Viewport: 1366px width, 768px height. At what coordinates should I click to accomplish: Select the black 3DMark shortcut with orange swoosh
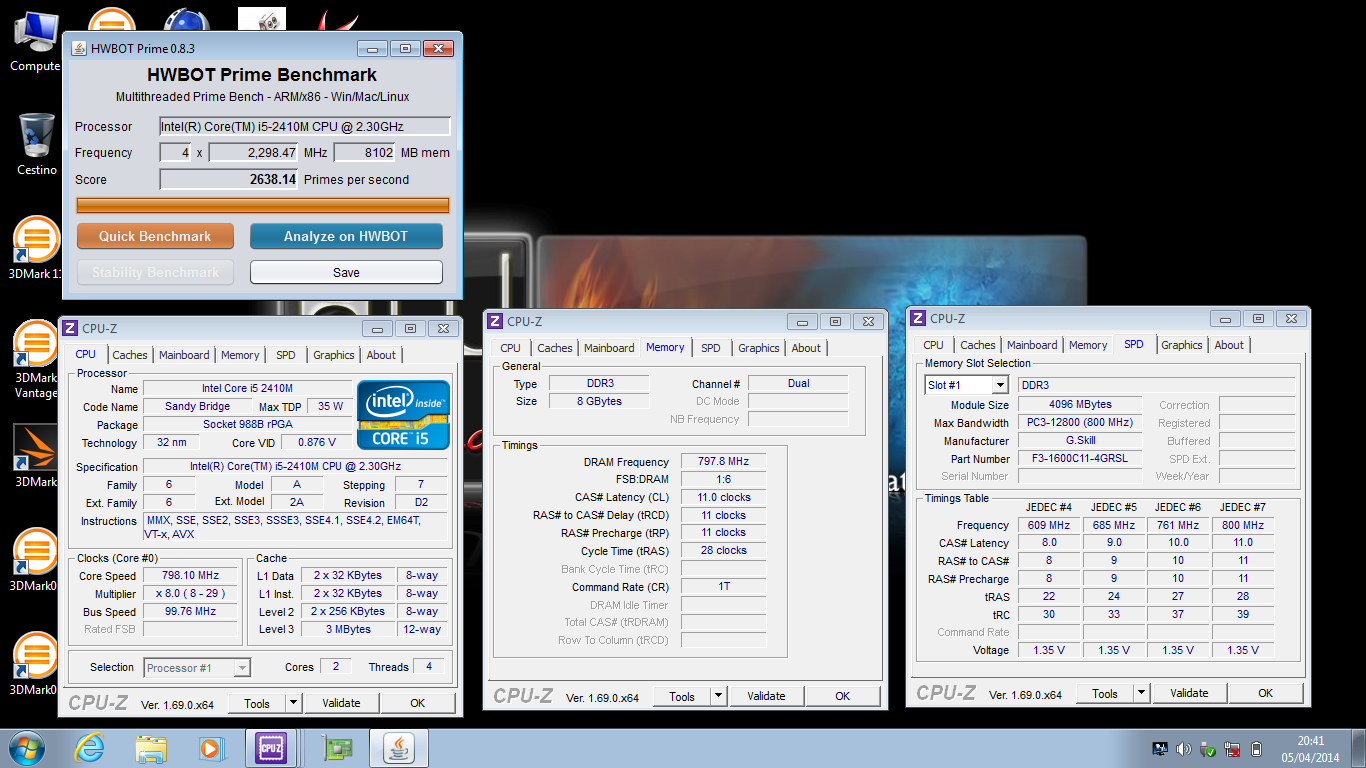pos(36,458)
